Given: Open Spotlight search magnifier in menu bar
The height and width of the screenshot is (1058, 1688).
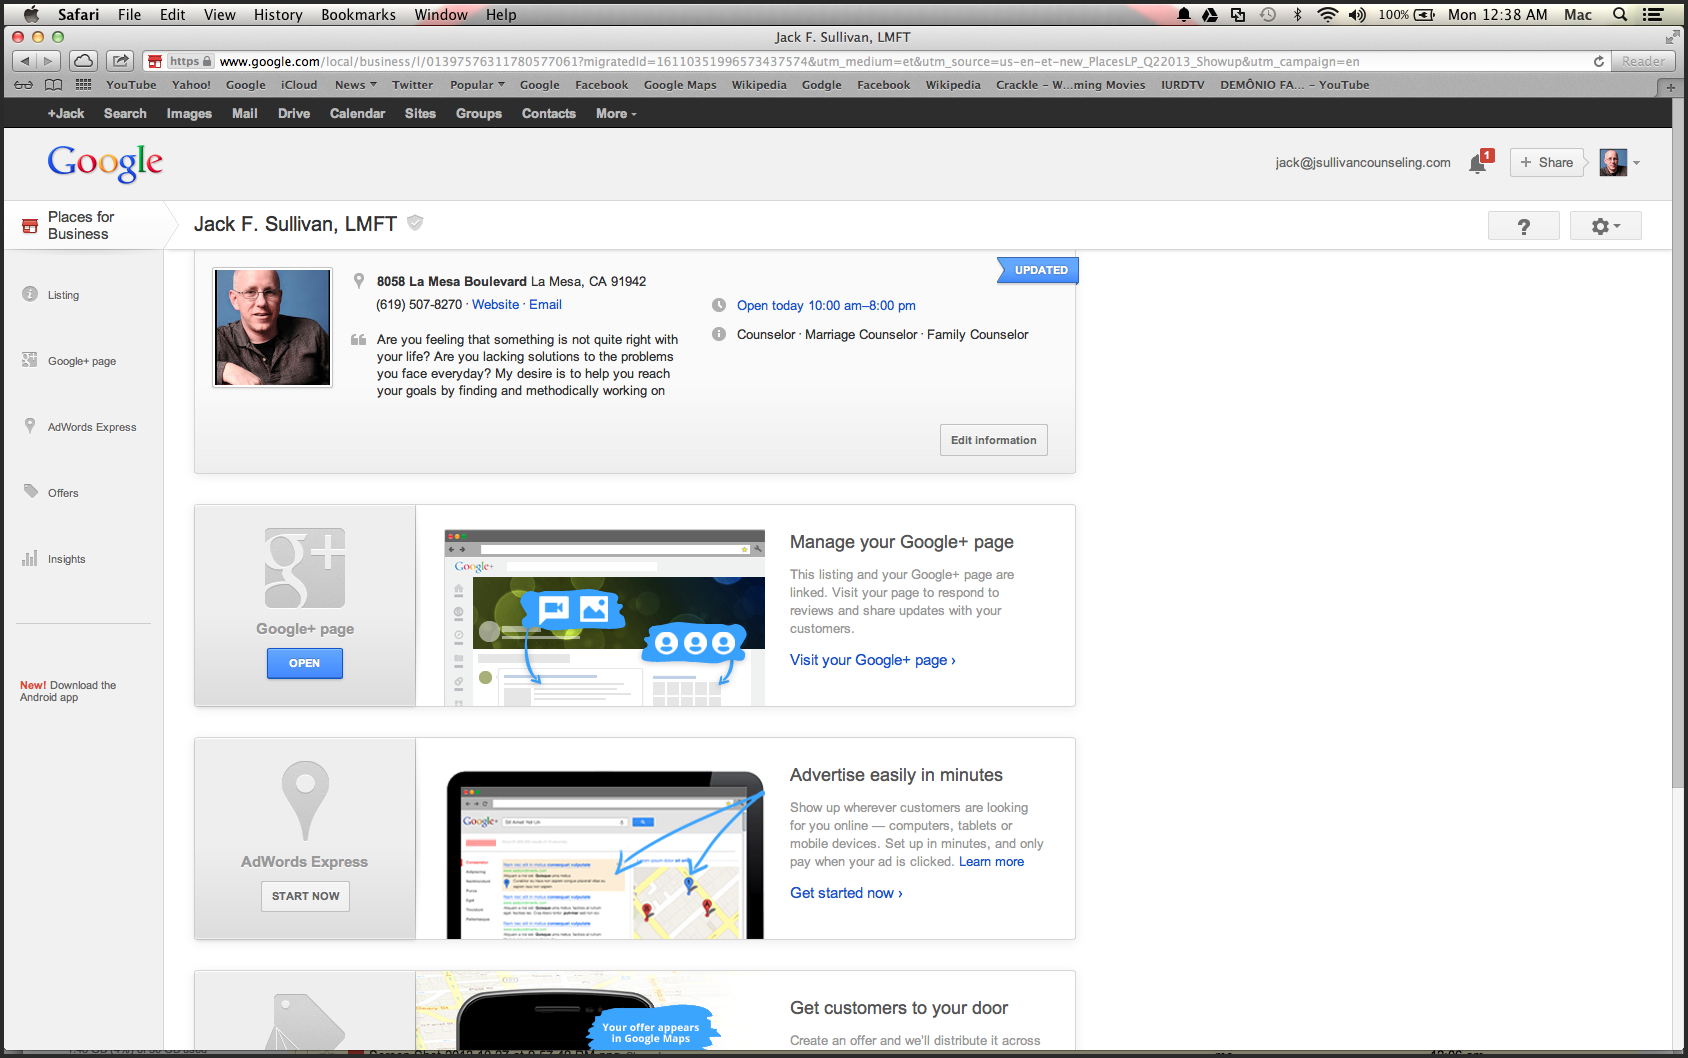Looking at the screenshot, I should (x=1620, y=14).
